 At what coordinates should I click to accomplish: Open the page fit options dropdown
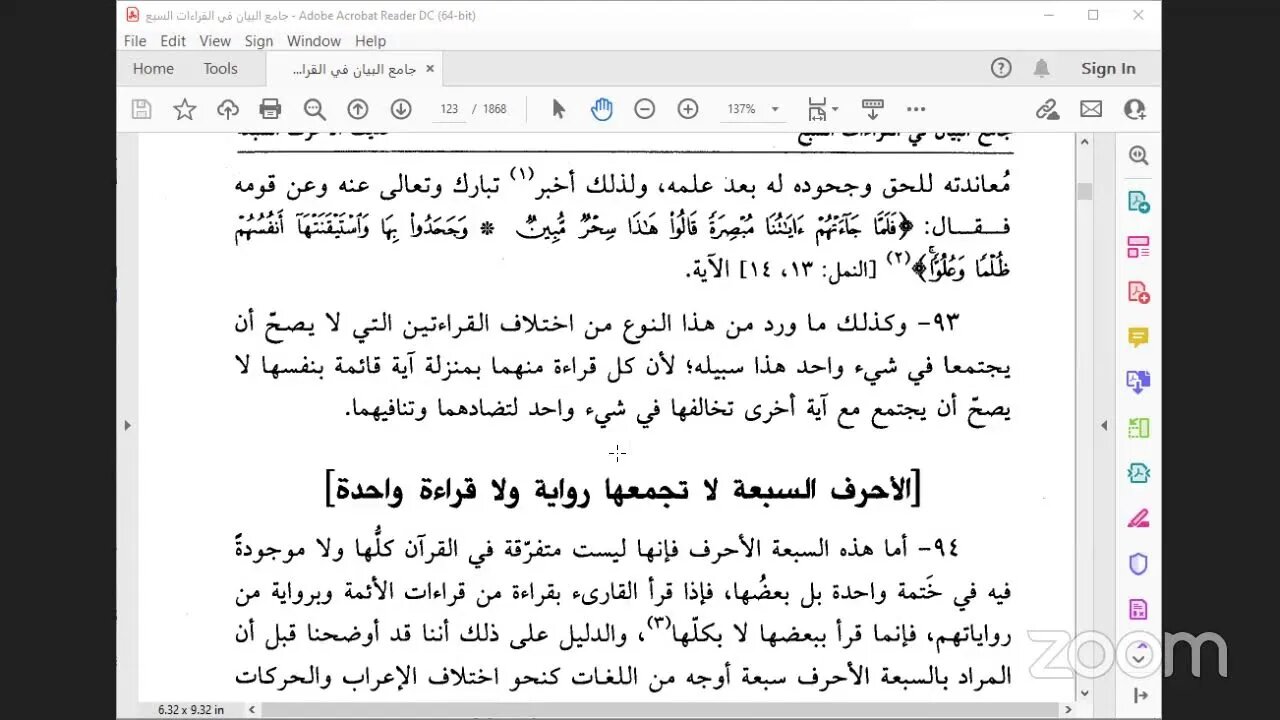coord(823,109)
